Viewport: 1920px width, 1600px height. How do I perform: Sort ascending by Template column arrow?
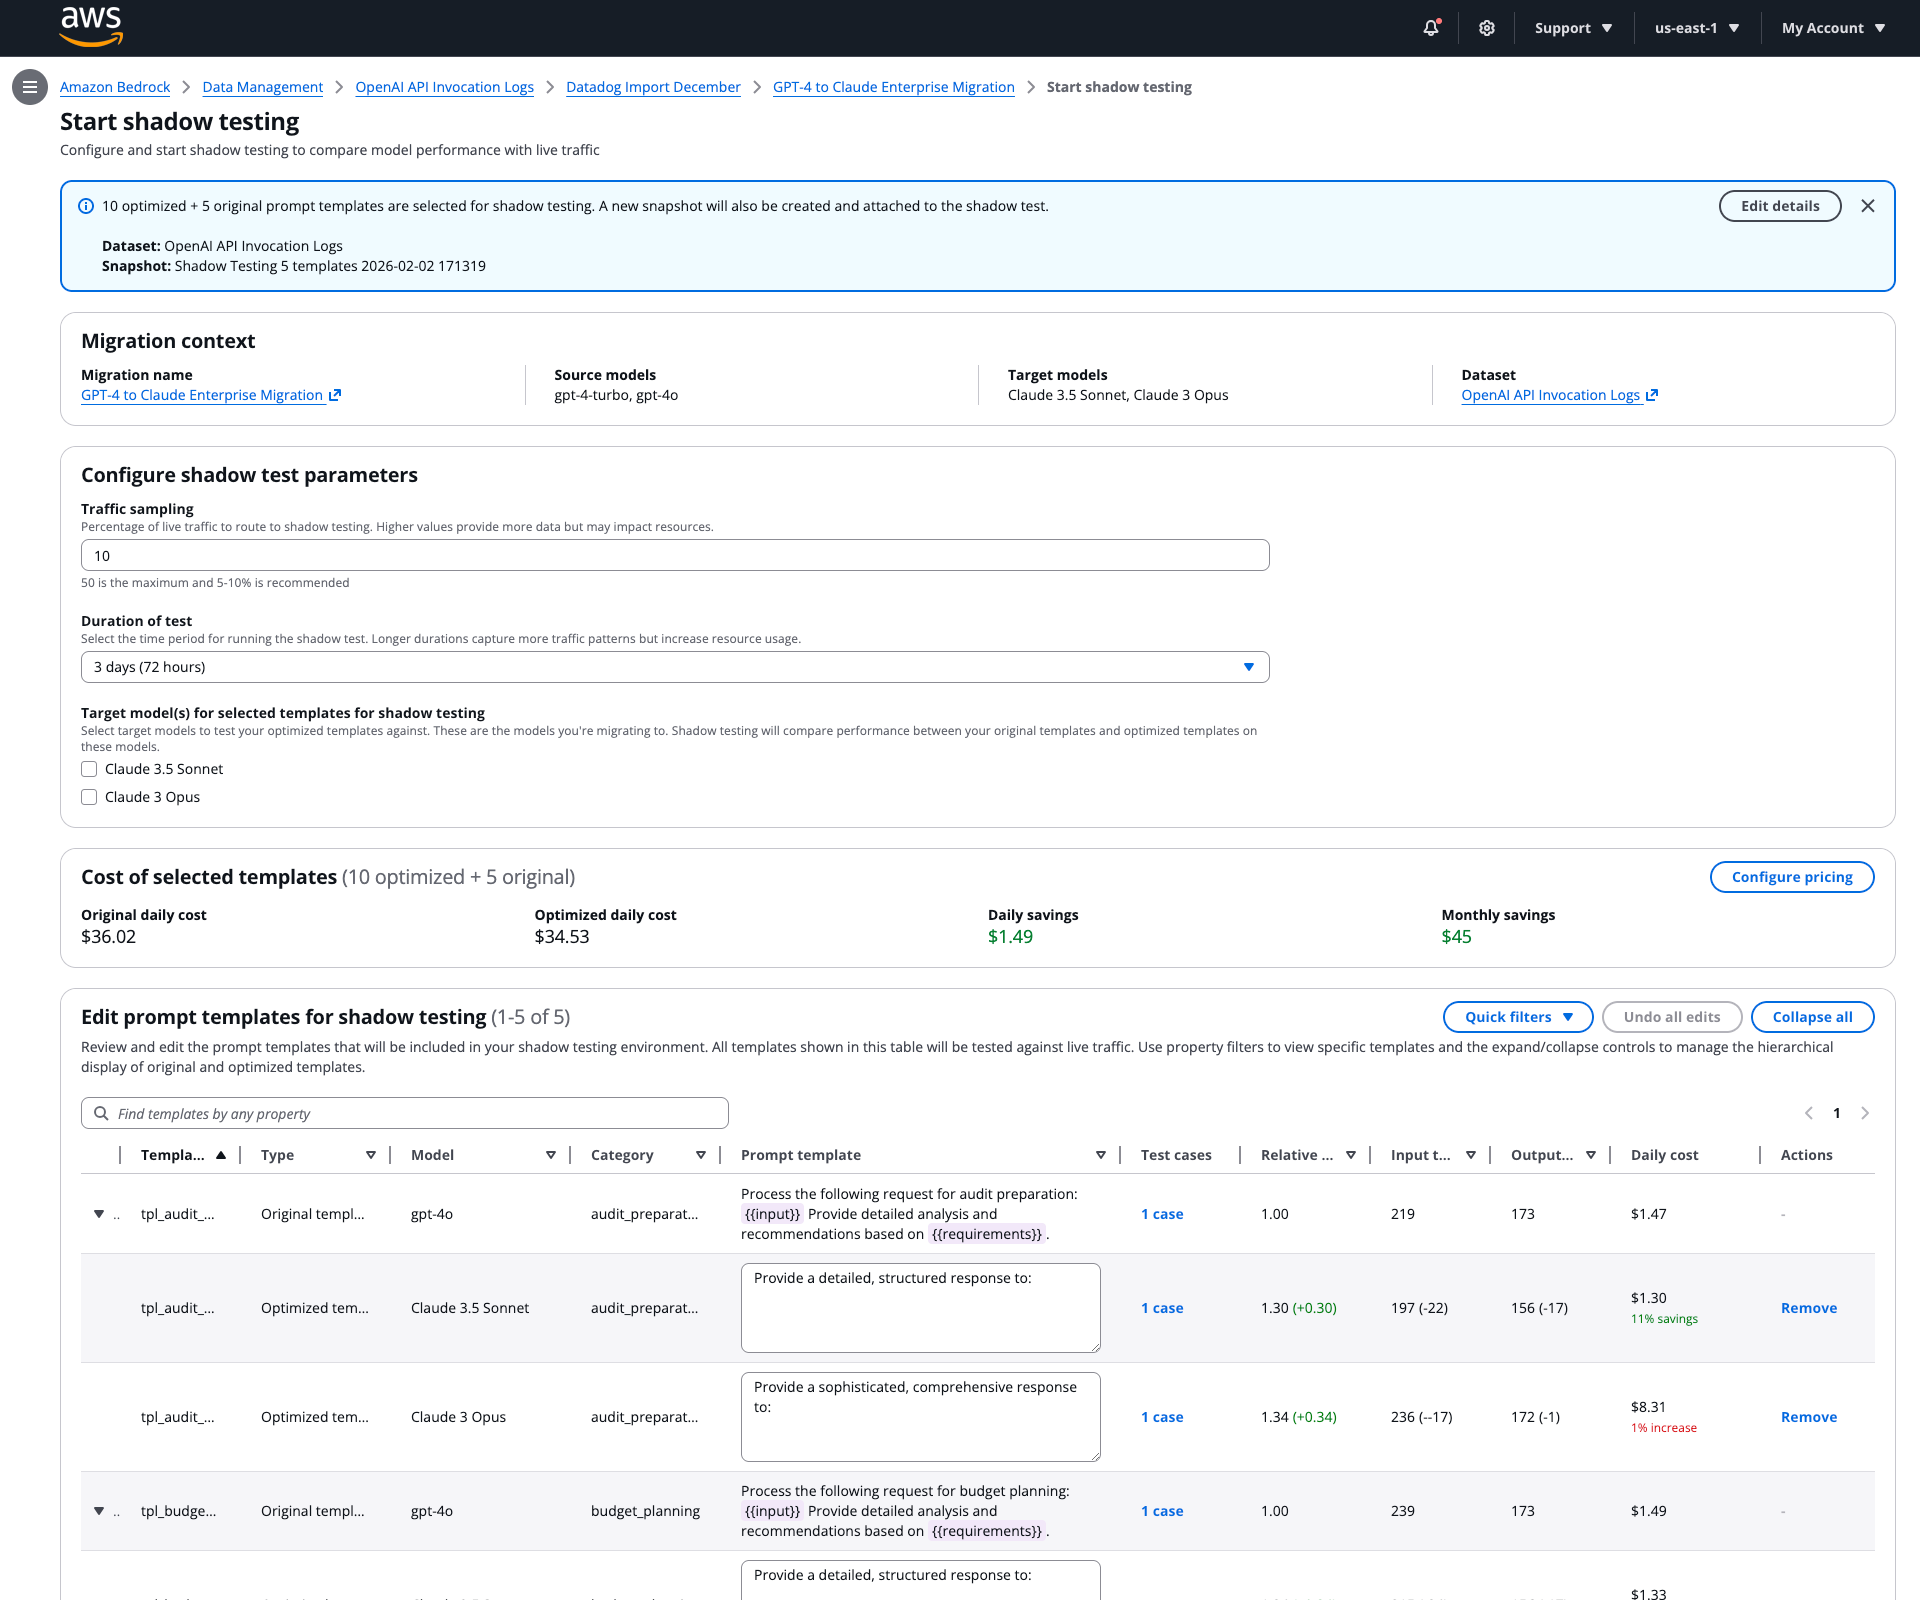[x=221, y=1155]
